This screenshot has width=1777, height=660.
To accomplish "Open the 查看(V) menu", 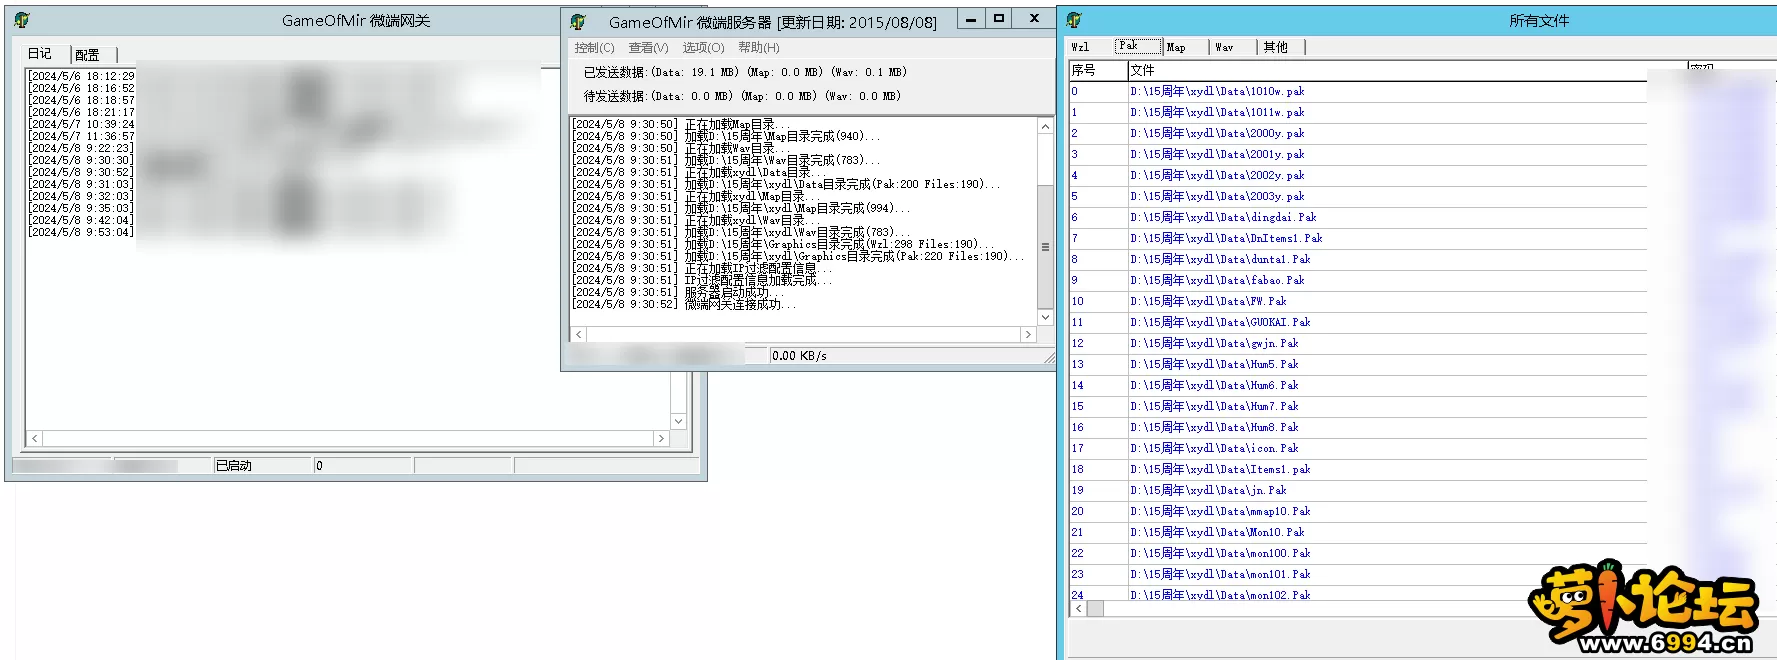I will [x=648, y=48].
